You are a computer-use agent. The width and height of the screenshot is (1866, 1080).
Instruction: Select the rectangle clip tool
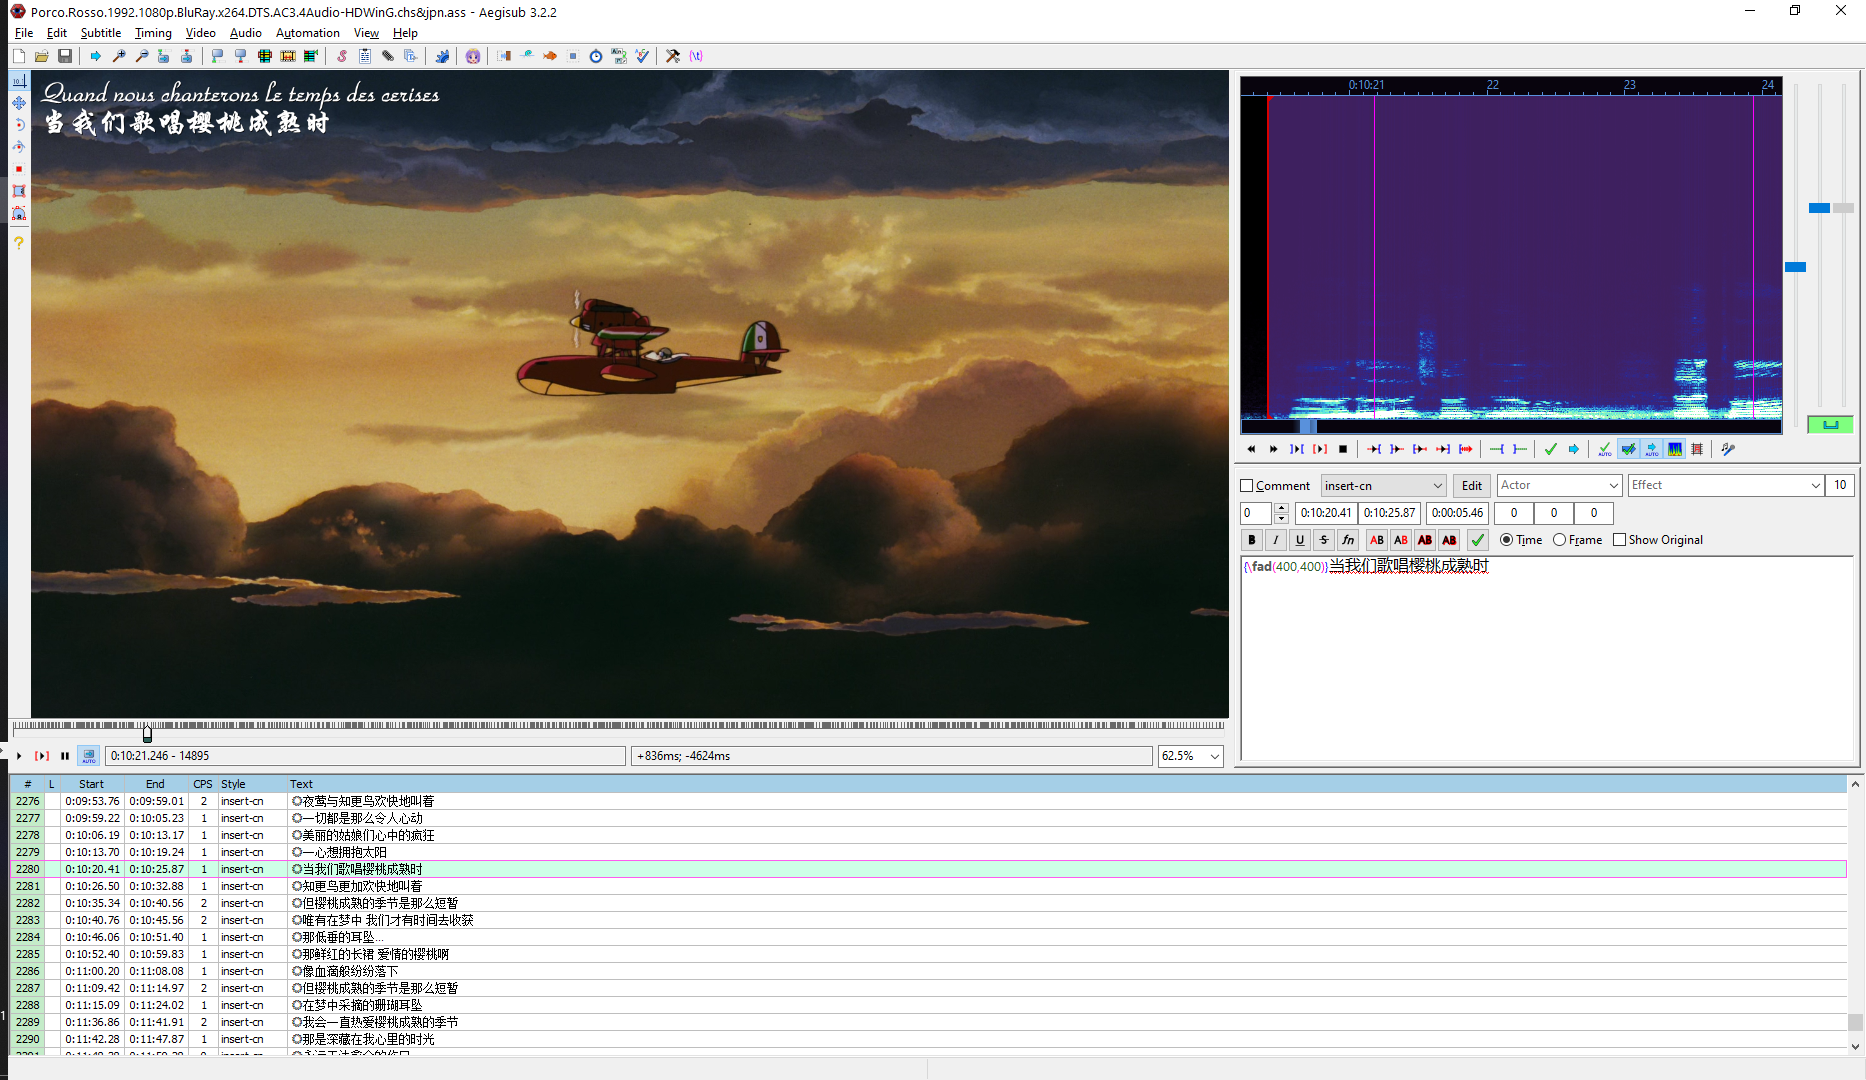tap(19, 191)
